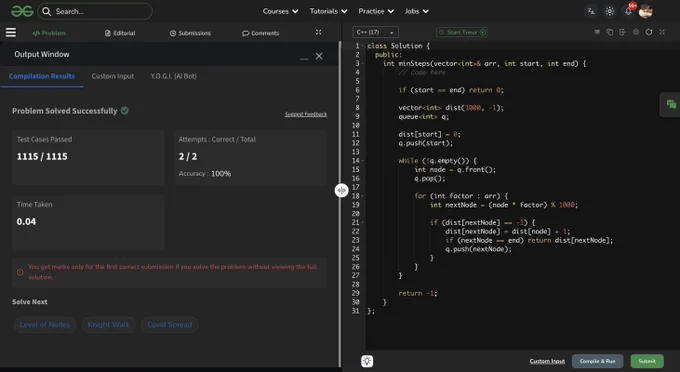
Task: Select the Custom Input tab
Action: pos(113,76)
